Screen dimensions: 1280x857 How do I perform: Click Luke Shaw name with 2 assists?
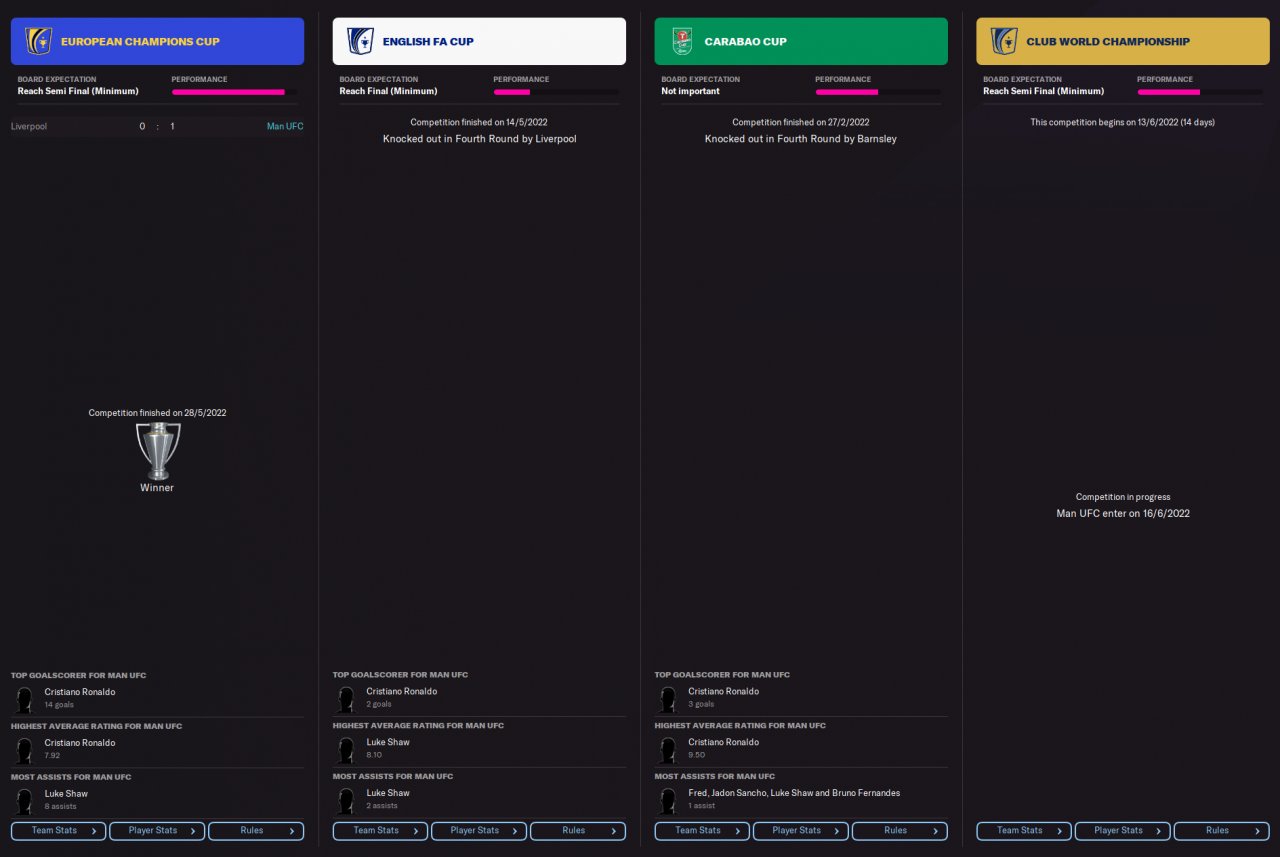[x=388, y=794]
